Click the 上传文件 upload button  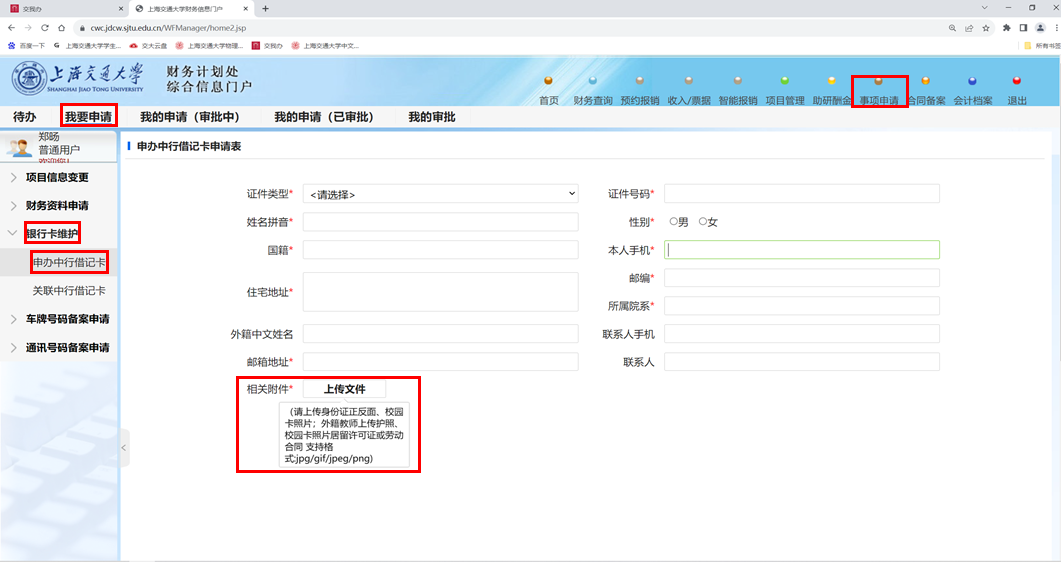point(344,389)
